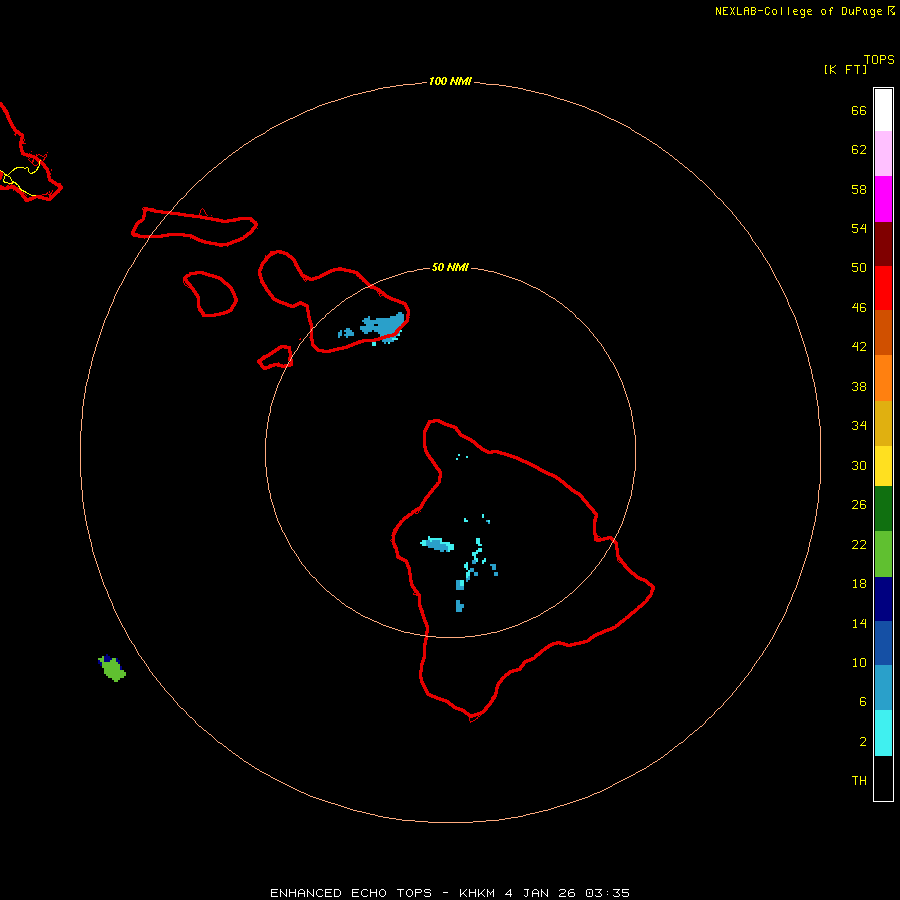Choose the bright red legend color segment
900x900 pixels.
coord(883,288)
